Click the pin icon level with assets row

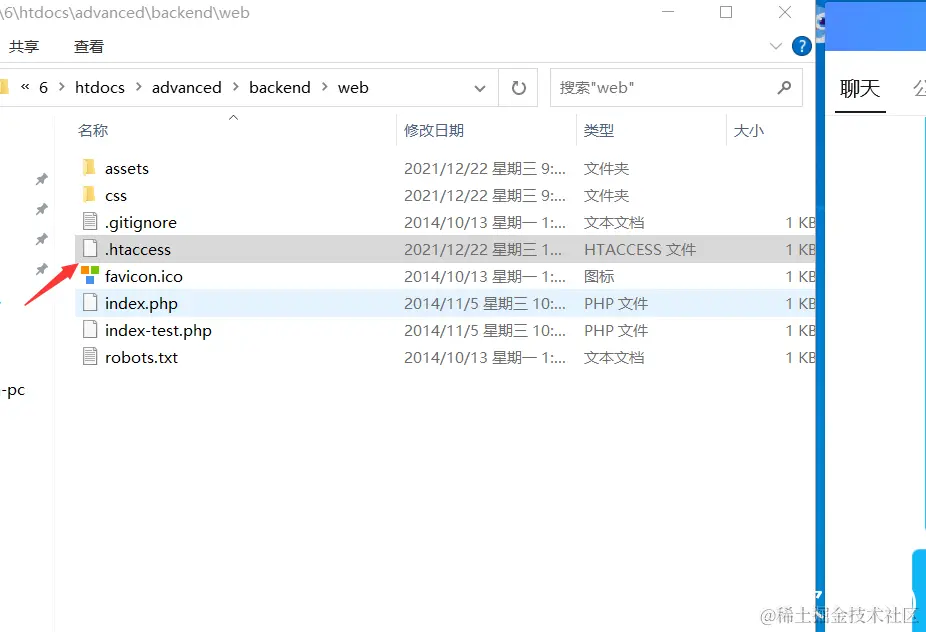[x=41, y=178]
